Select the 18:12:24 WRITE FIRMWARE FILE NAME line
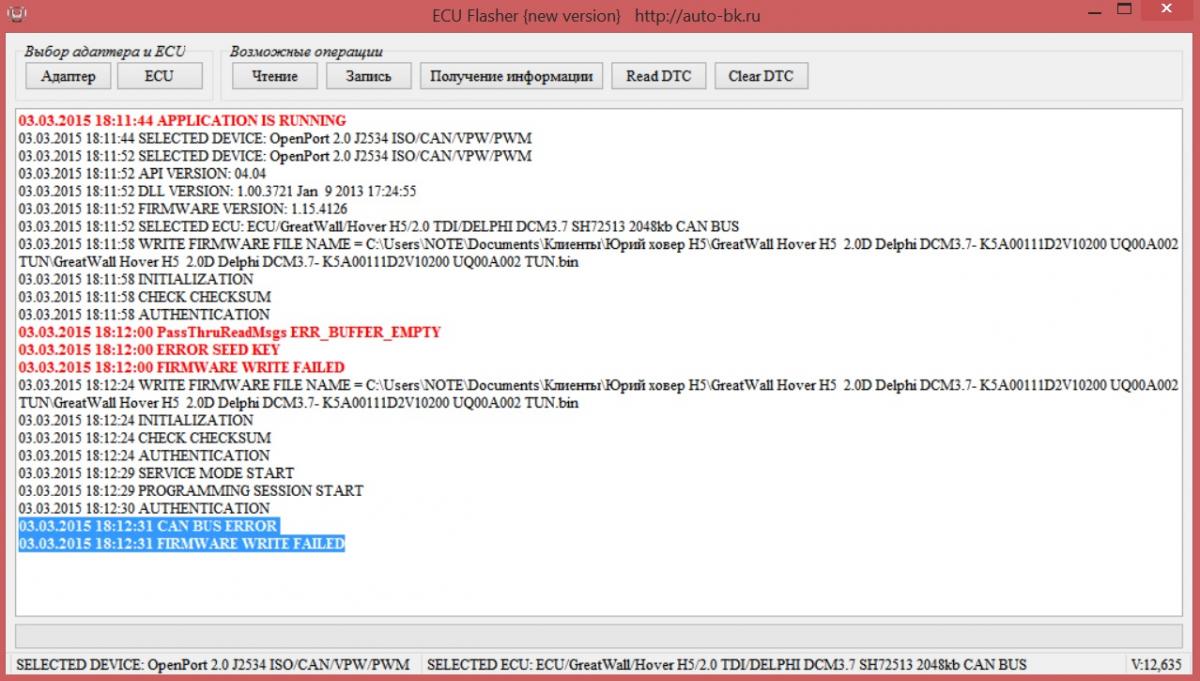1200x681 pixels. [598, 394]
